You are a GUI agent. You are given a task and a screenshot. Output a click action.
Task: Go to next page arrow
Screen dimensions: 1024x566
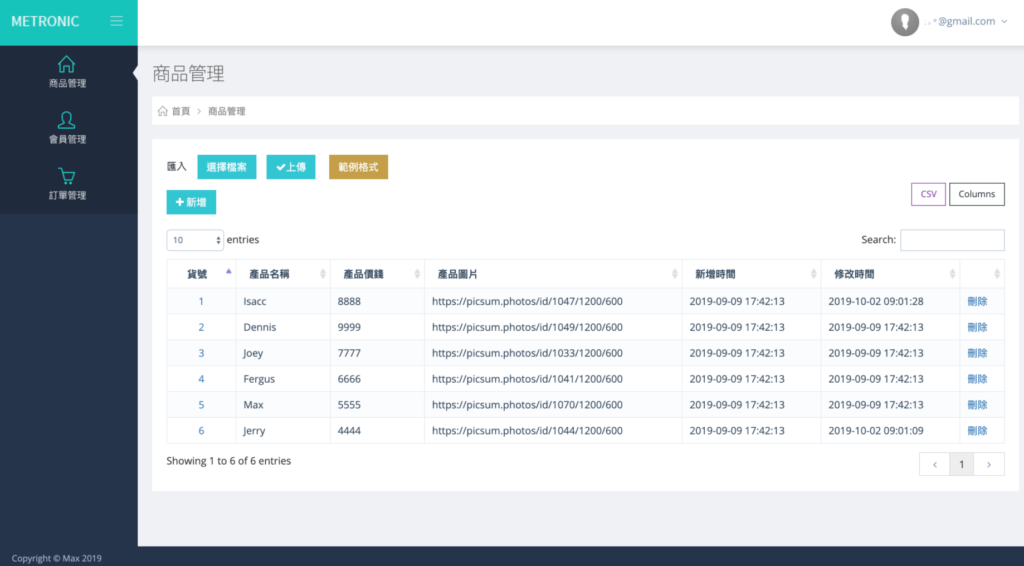989,464
